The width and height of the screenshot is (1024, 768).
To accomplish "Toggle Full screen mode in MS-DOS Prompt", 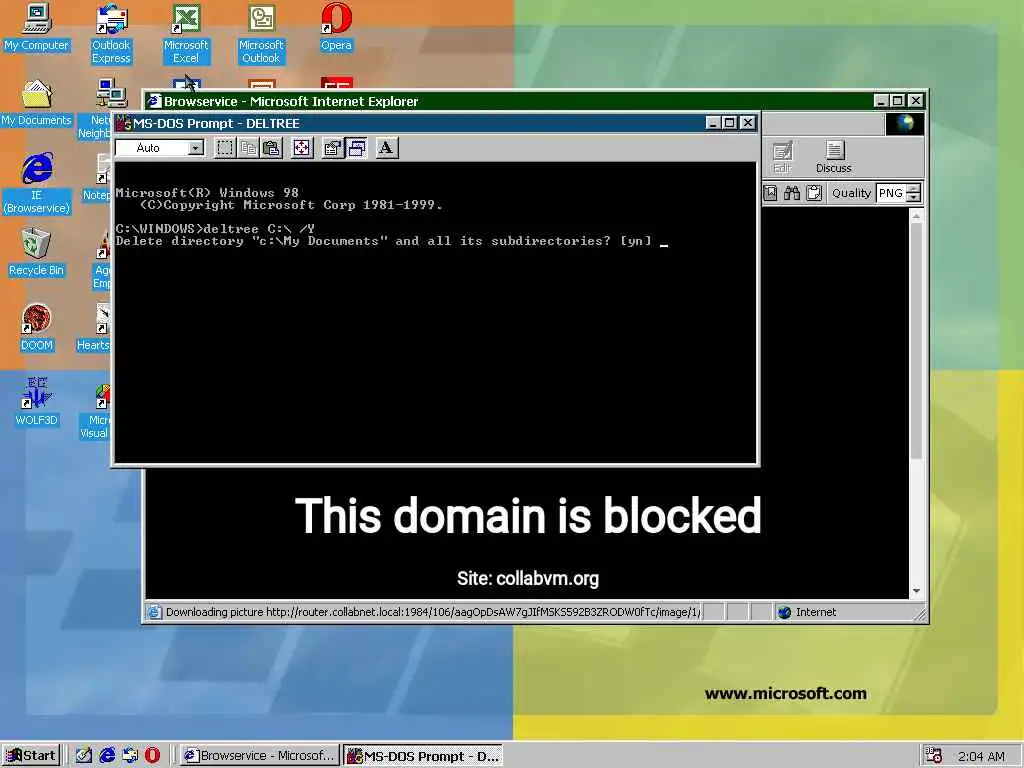I will 302,148.
